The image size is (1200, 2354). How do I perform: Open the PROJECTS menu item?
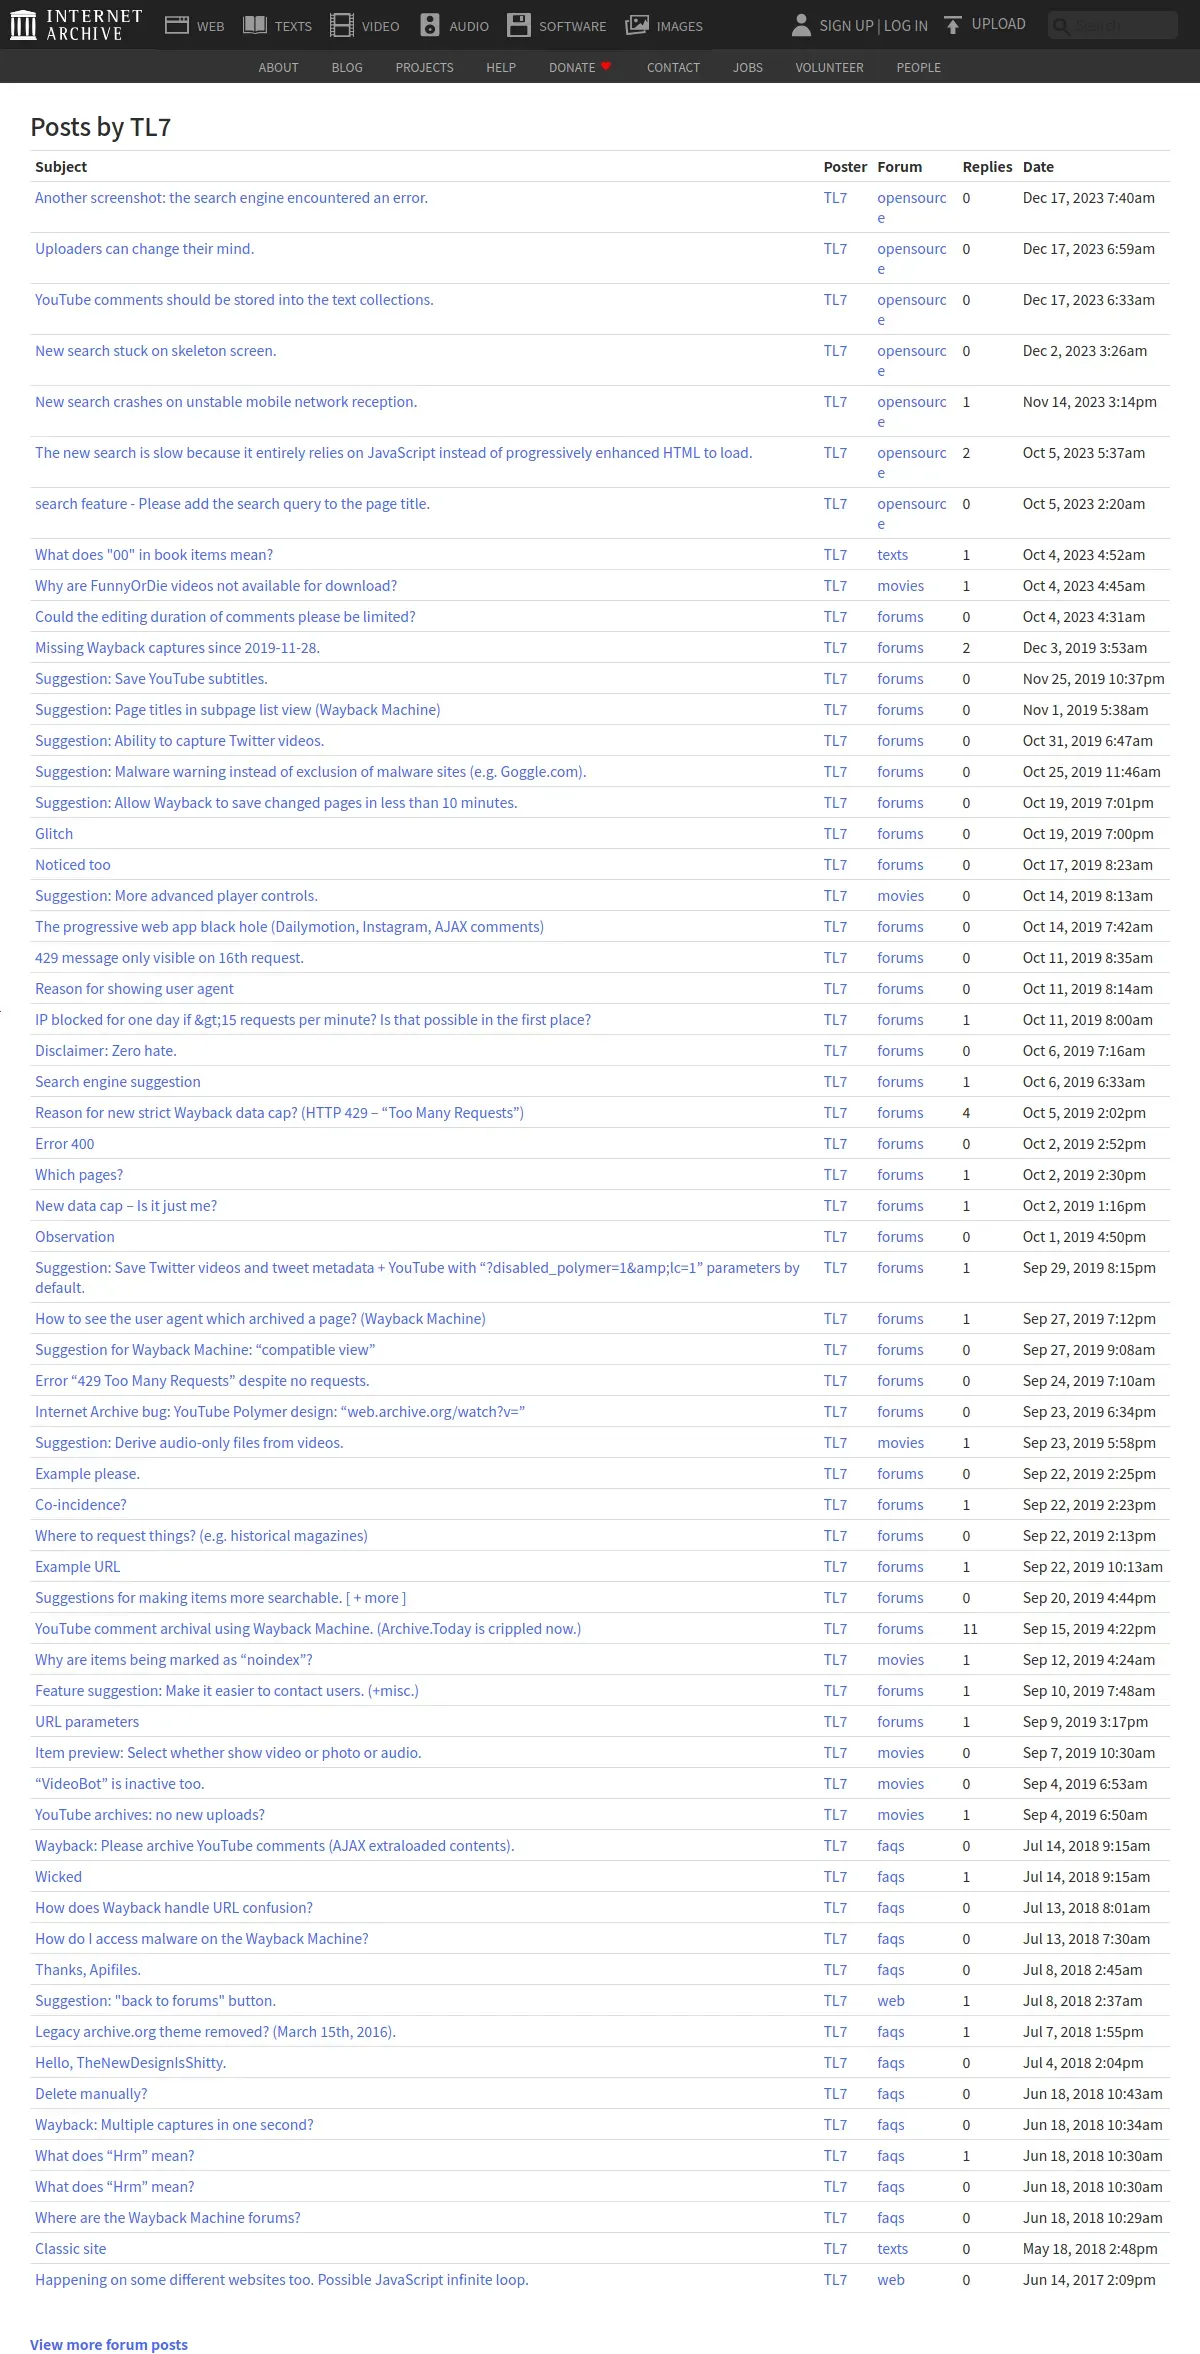coord(424,67)
